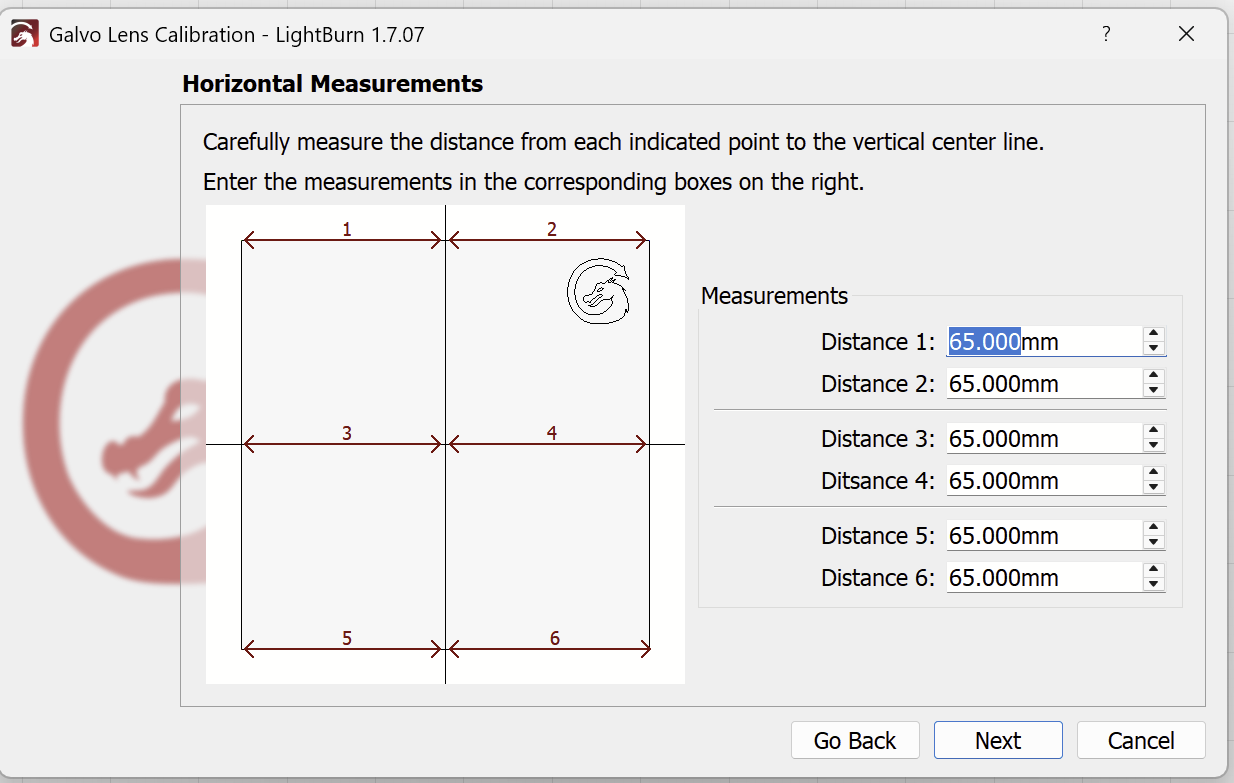Decrease Distance 3 with down arrow

point(1154,445)
